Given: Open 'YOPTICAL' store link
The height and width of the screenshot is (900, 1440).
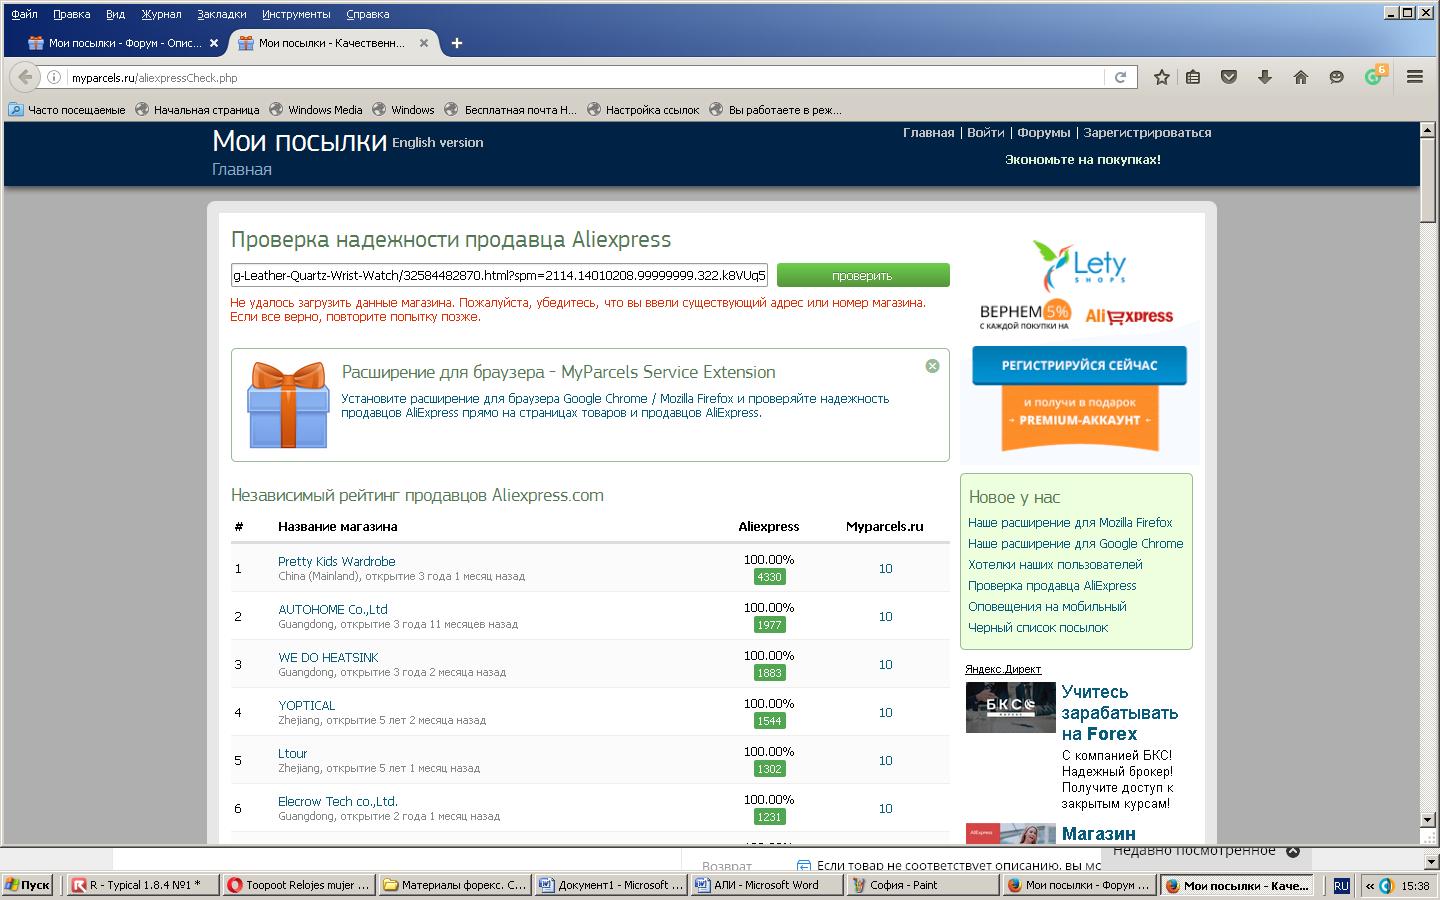Looking at the screenshot, I should (x=306, y=705).
